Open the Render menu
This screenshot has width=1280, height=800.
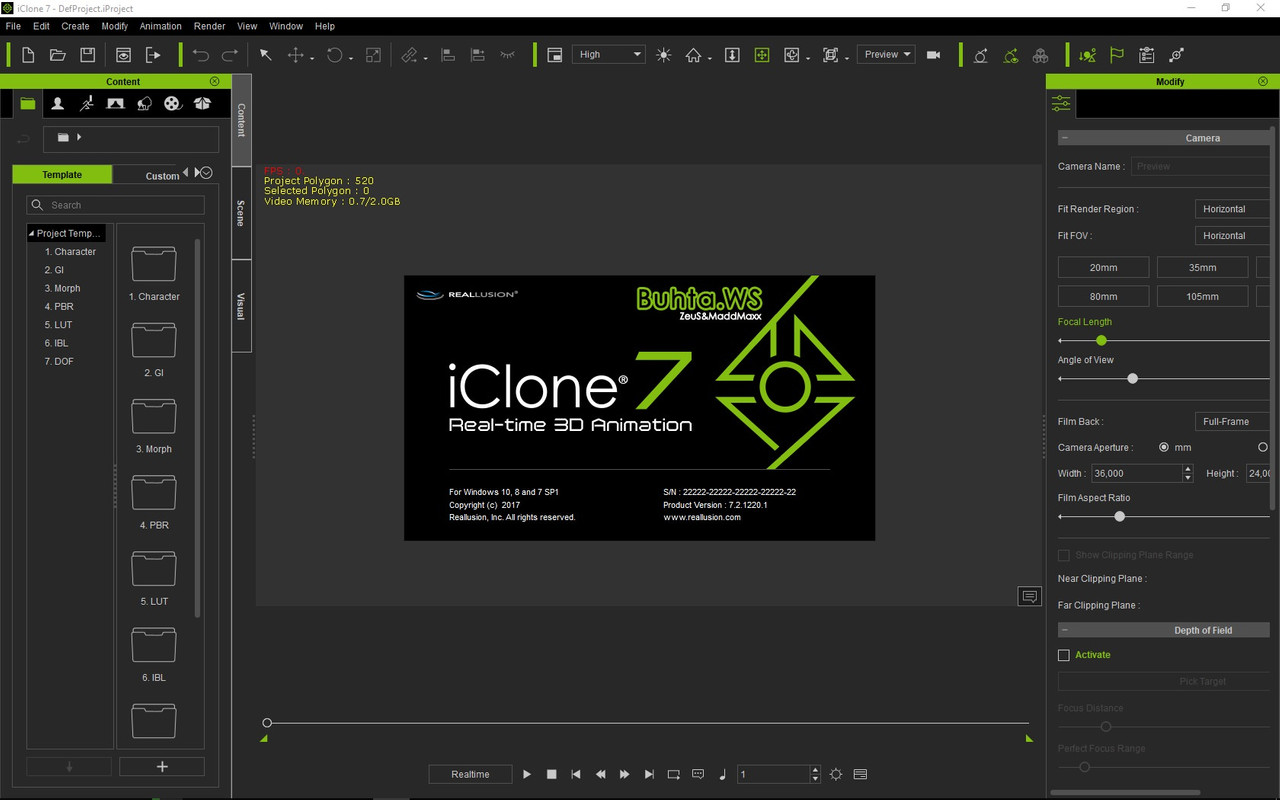[x=210, y=26]
